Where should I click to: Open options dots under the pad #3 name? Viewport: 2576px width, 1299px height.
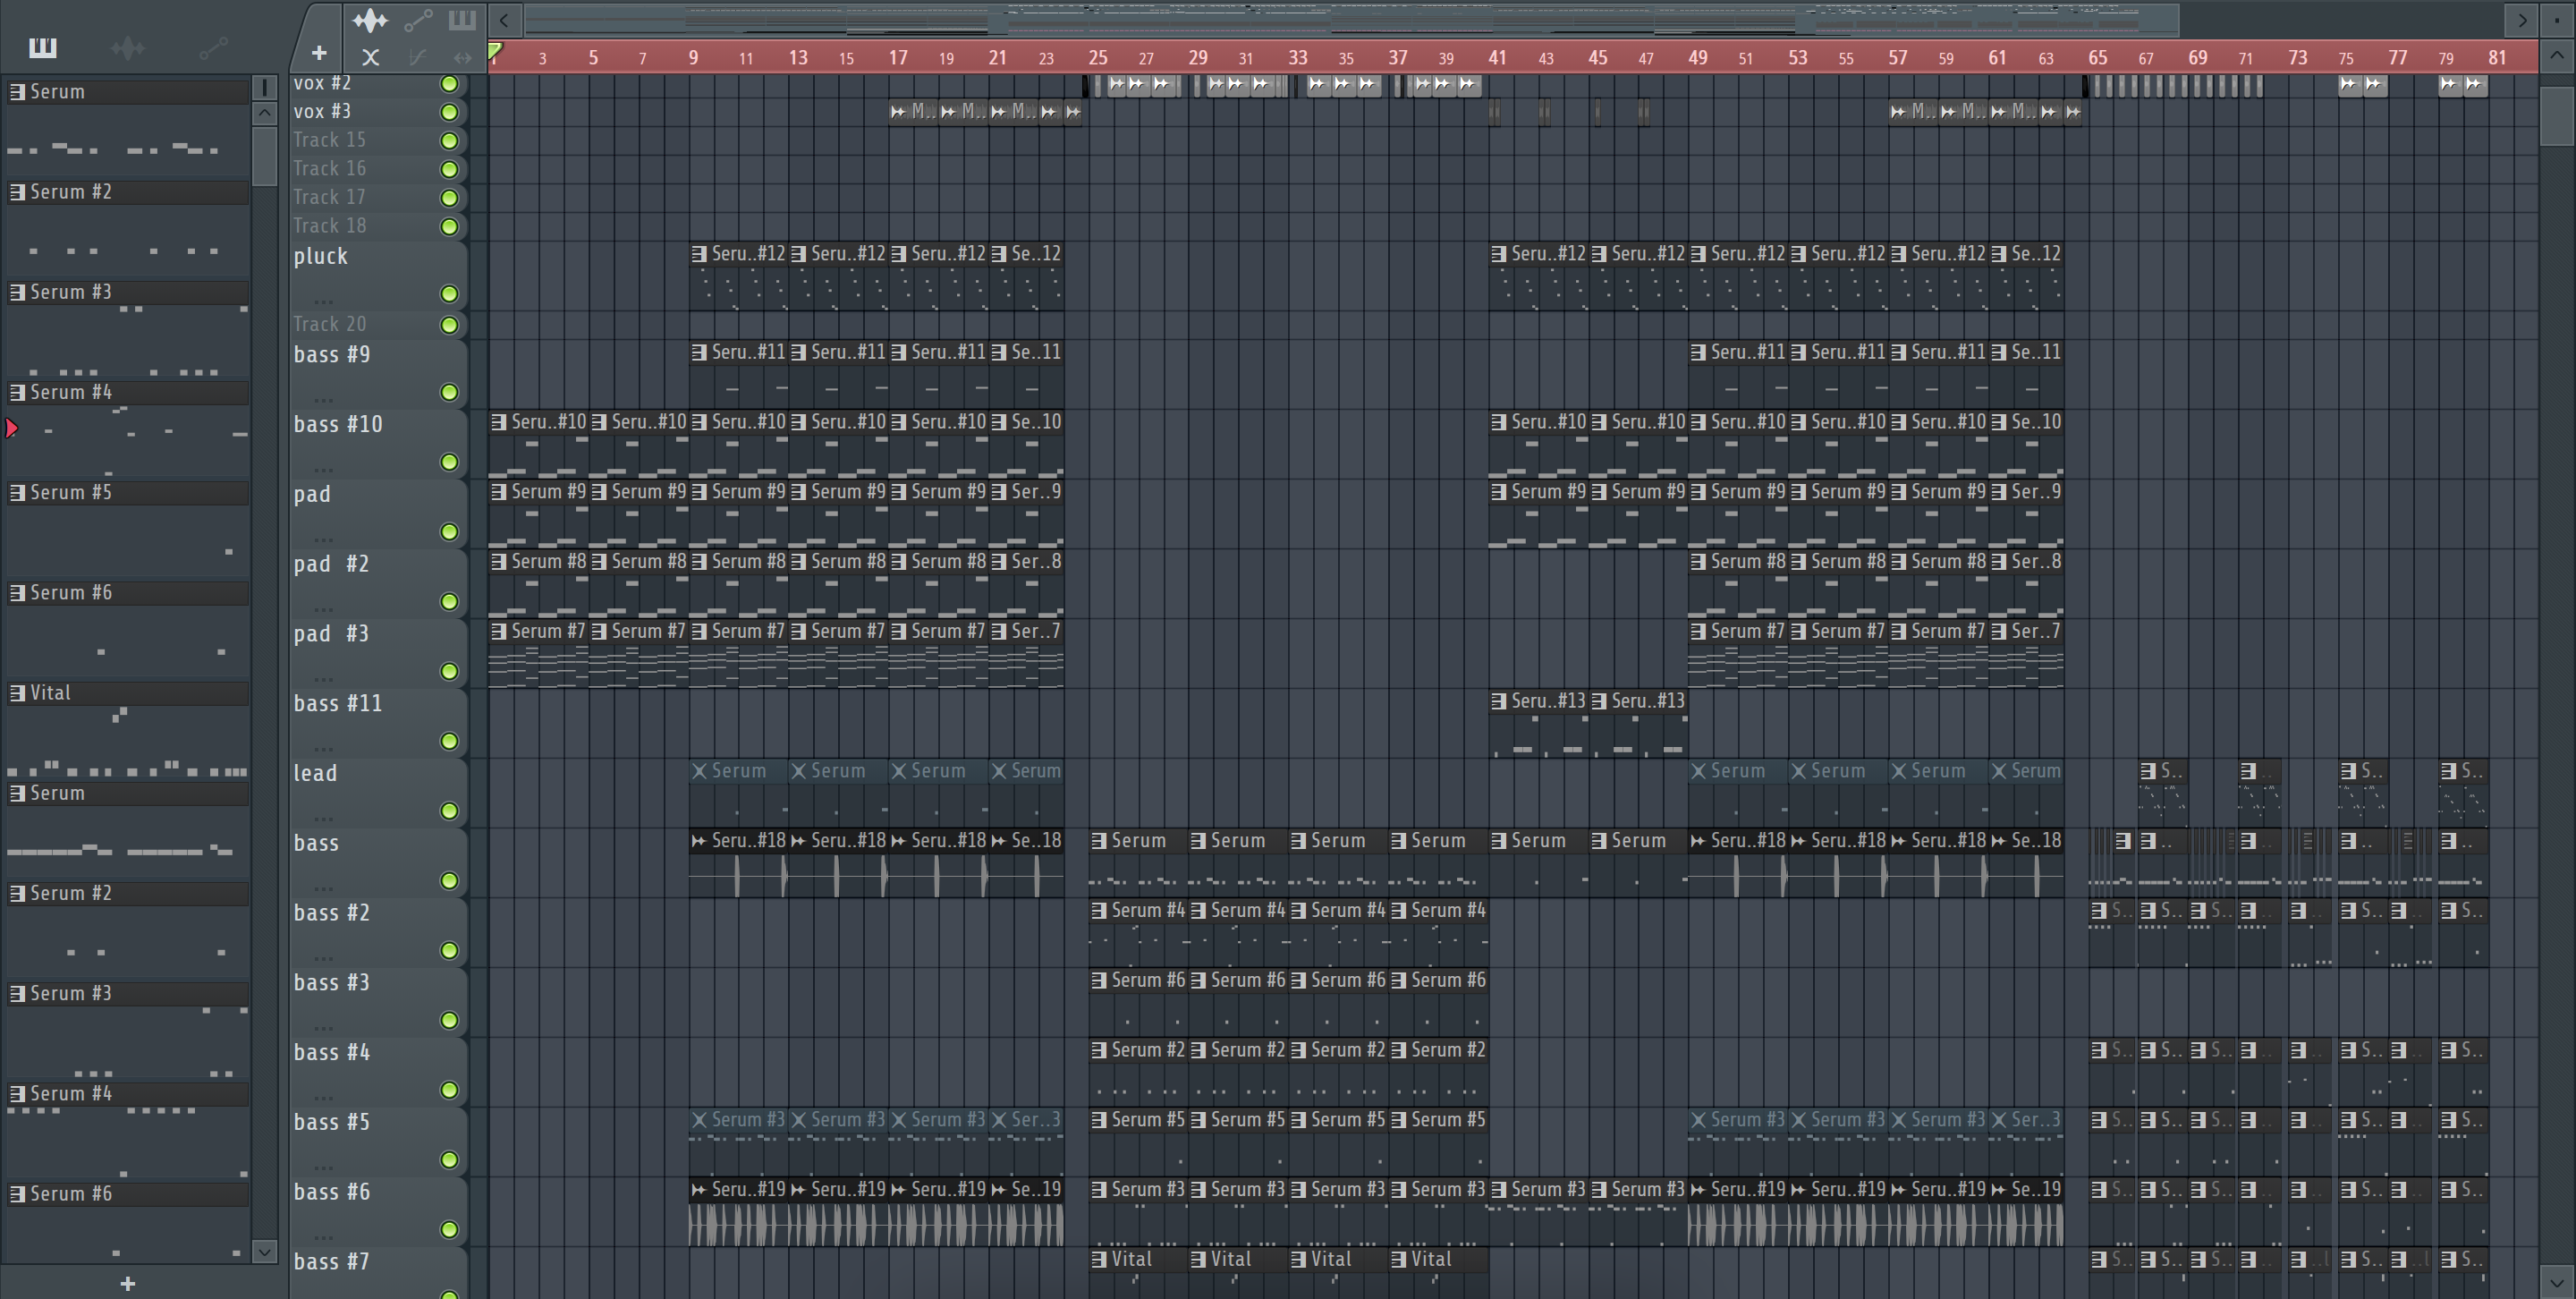322,677
